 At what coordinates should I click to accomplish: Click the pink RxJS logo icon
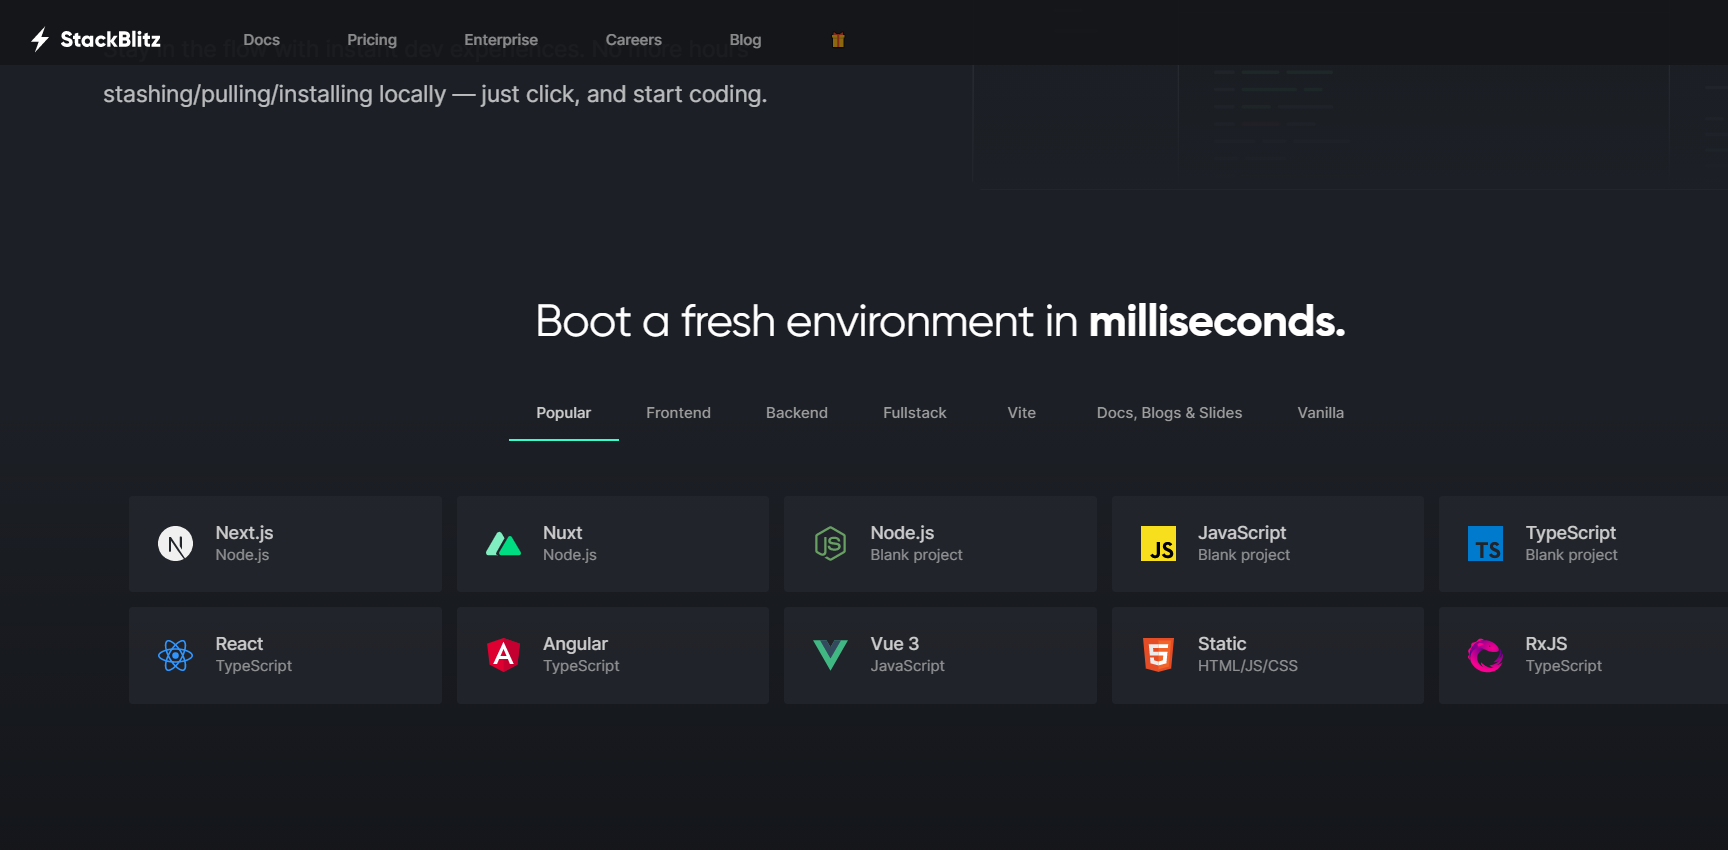click(1485, 655)
